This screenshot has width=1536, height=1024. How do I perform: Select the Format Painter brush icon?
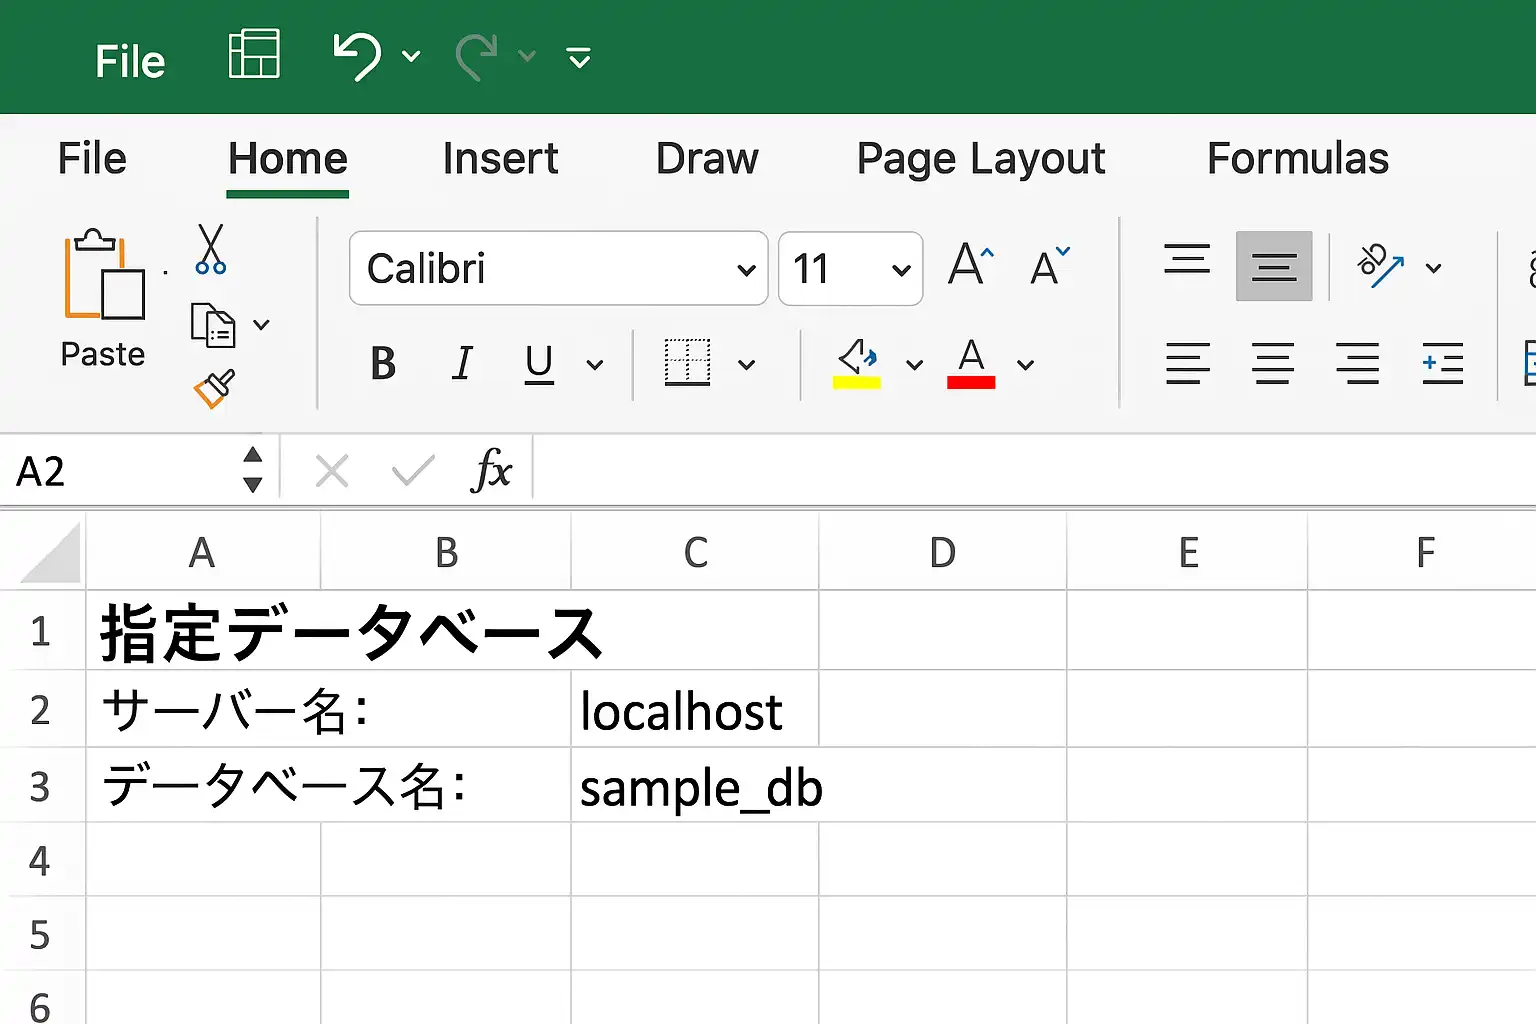click(x=214, y=388)
